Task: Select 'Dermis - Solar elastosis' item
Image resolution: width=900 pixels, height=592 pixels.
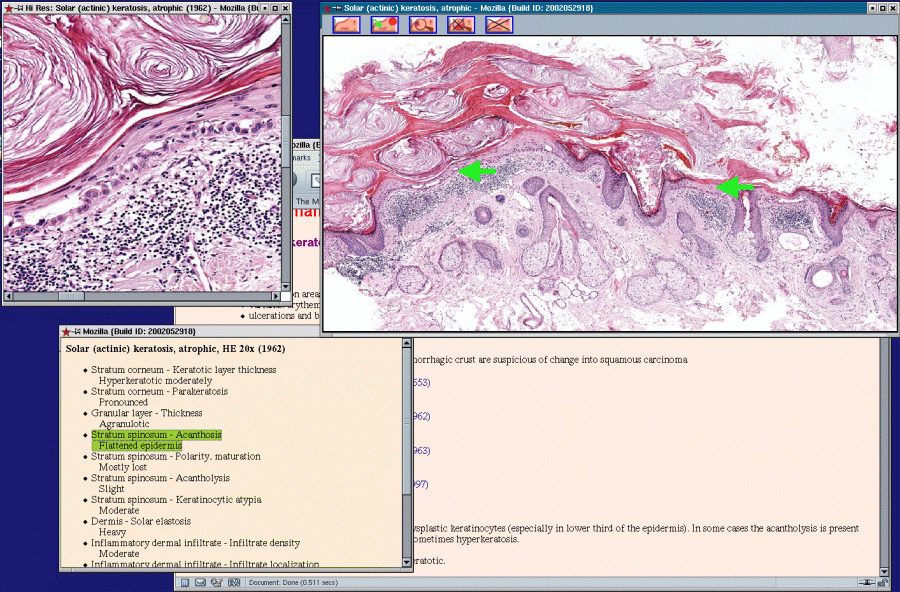Action: pyautogui.click(x=141, y=521)
